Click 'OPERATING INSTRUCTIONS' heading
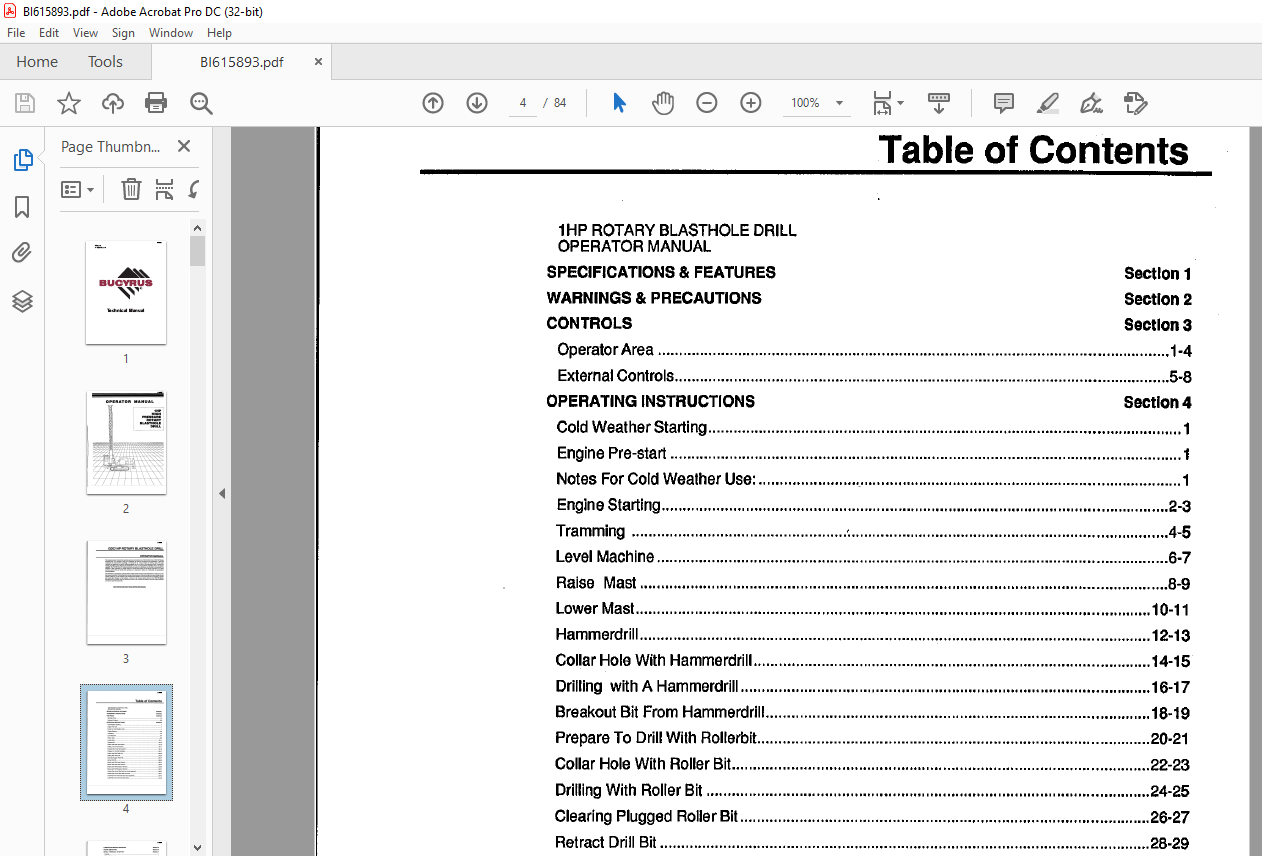This screenshot has height=856, width=1262. (x=651, y=402)
